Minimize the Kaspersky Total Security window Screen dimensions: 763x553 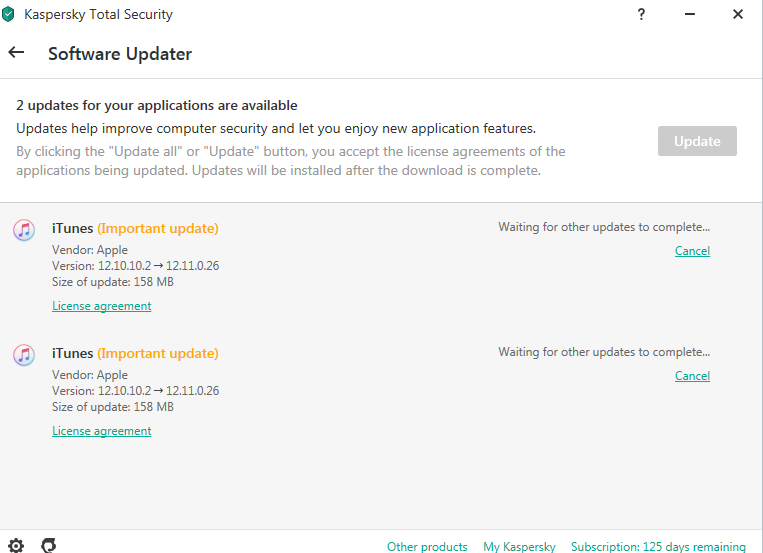[x=690, y=14]
